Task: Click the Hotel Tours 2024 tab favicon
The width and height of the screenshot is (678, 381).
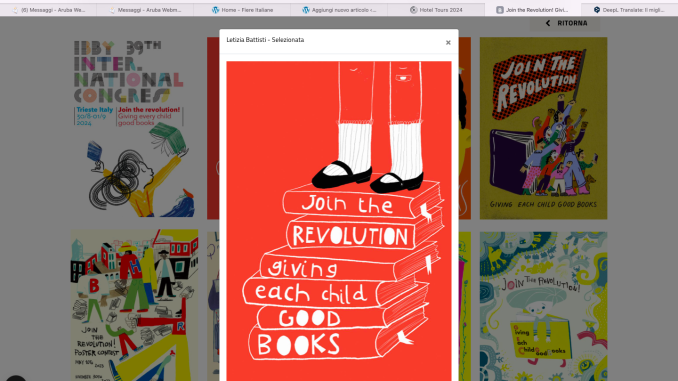Action: tap(413, 10)
